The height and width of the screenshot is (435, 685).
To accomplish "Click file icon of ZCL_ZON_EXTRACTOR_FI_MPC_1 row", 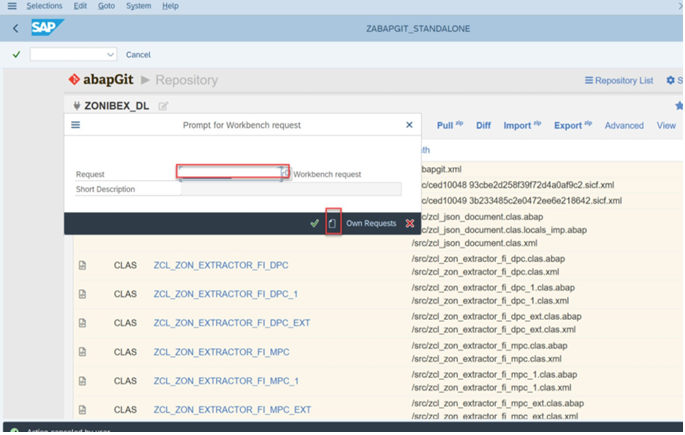I will tap(82, 381).
